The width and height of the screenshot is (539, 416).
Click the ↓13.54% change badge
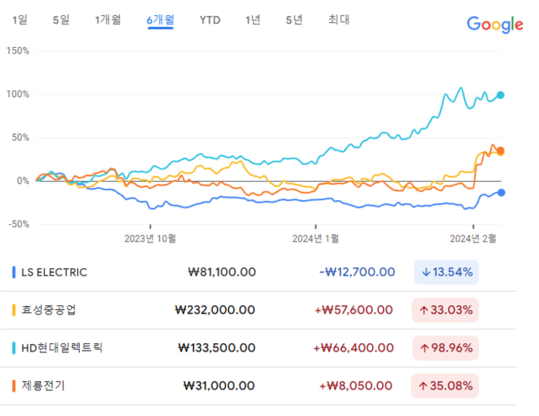pyautogui.click(x=446, y=272)
